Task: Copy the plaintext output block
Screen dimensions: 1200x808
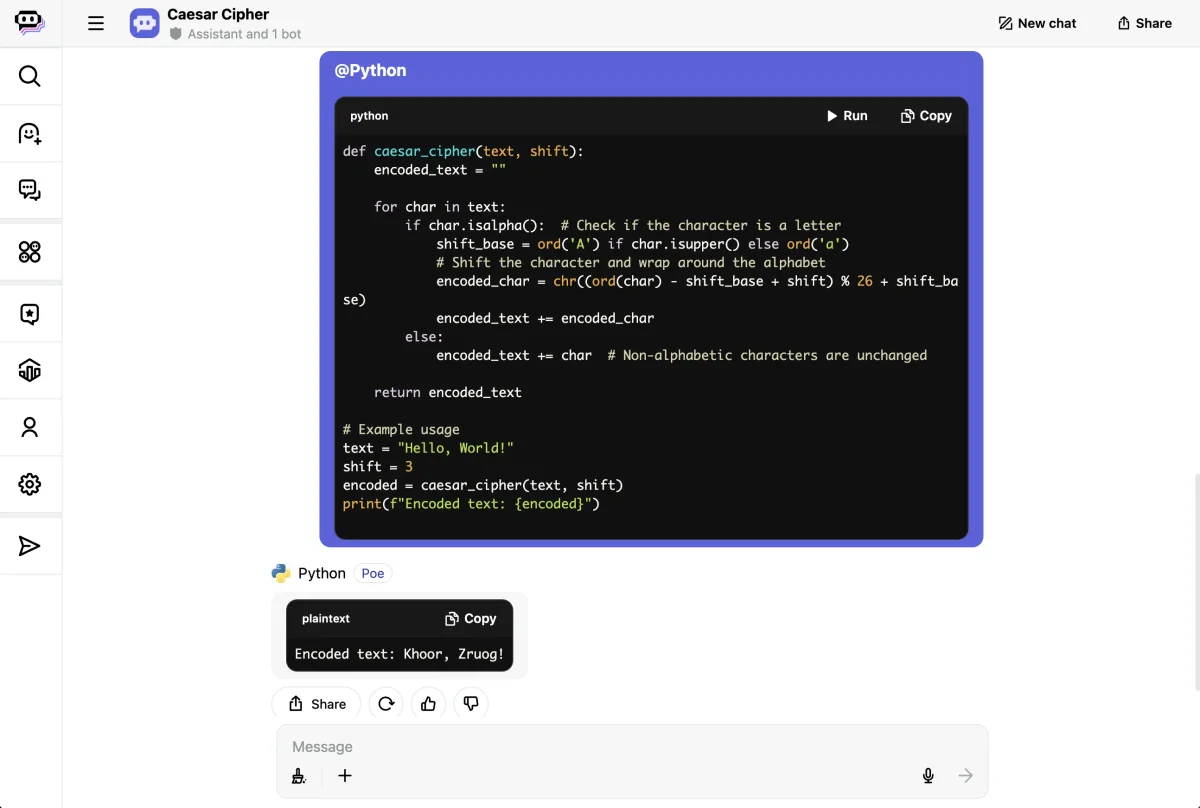Action: pos(470,619)
